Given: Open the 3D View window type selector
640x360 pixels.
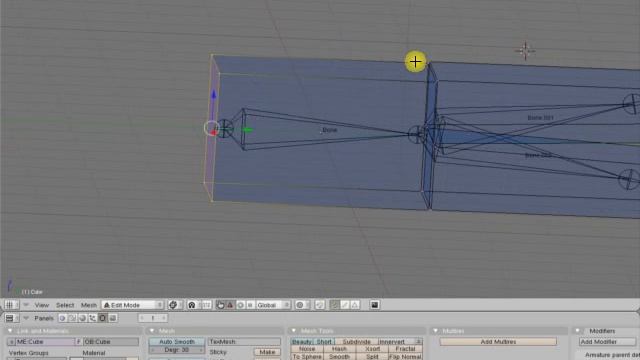Looking at the screenshot, I should tap(11, 305).
